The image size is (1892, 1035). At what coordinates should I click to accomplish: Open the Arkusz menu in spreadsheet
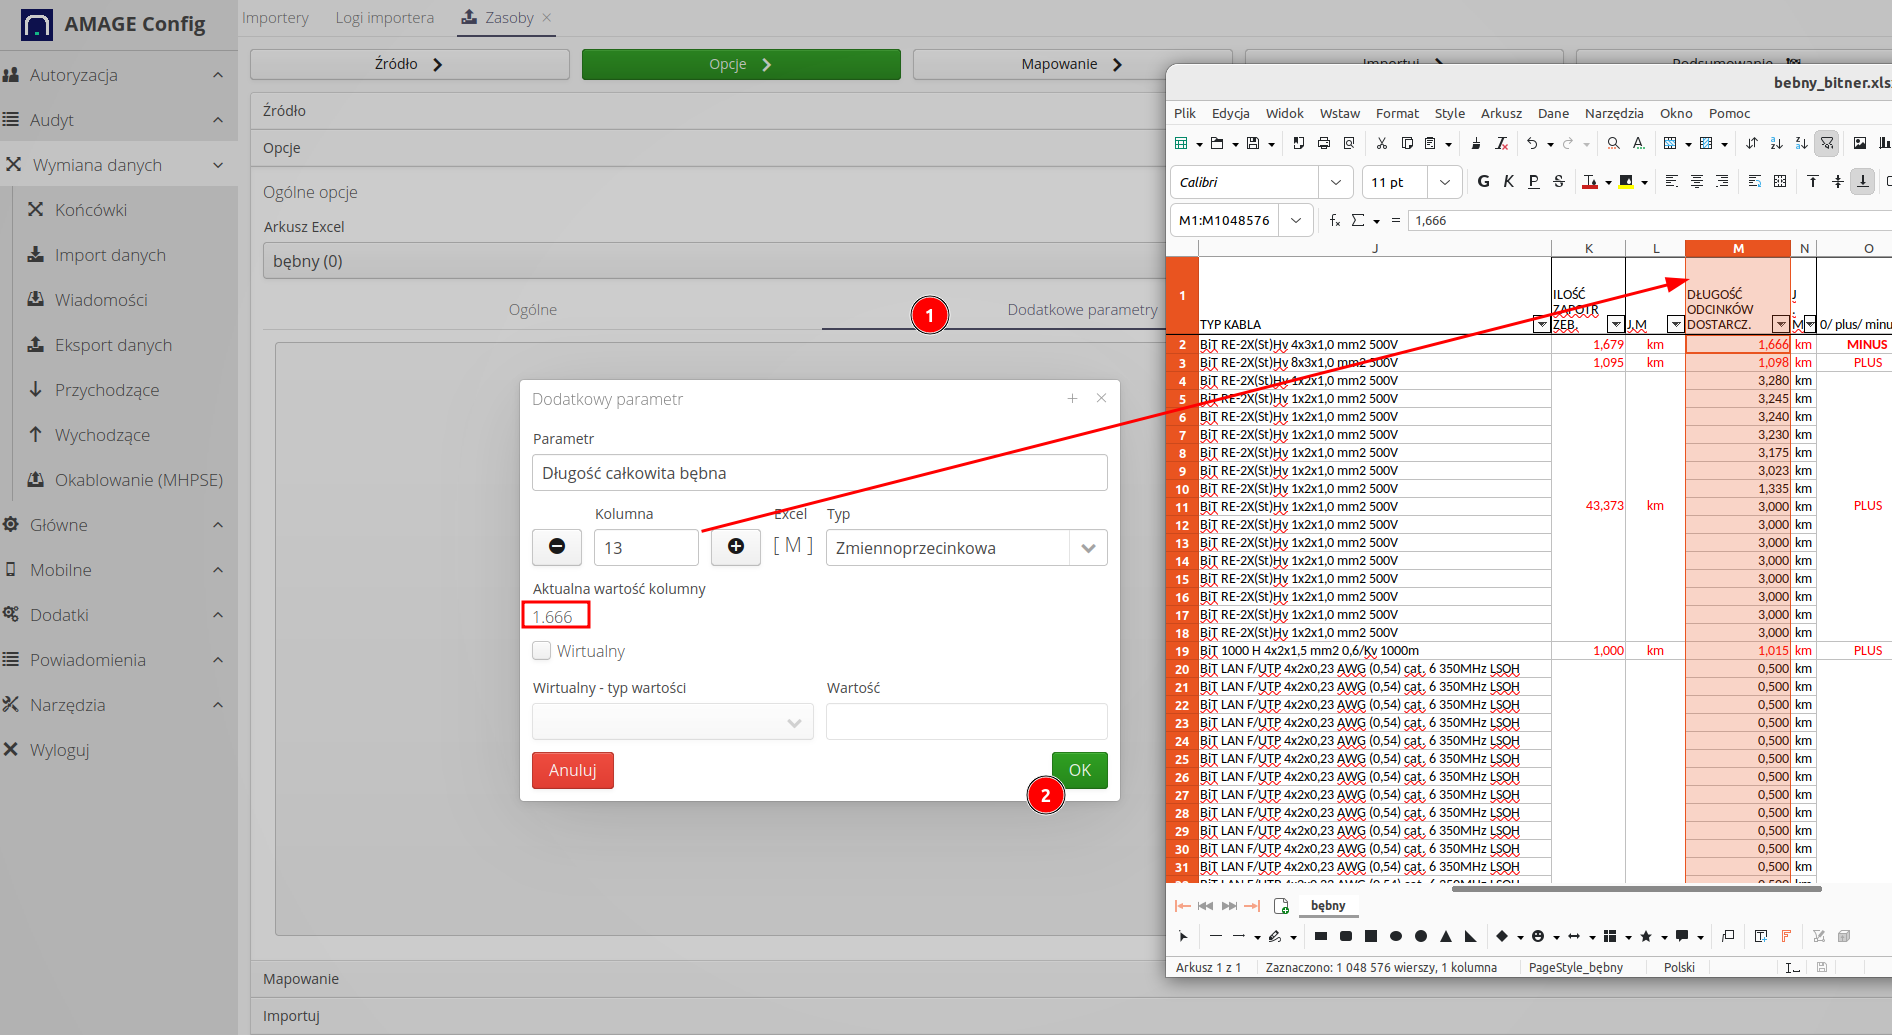click(1500, 114)
